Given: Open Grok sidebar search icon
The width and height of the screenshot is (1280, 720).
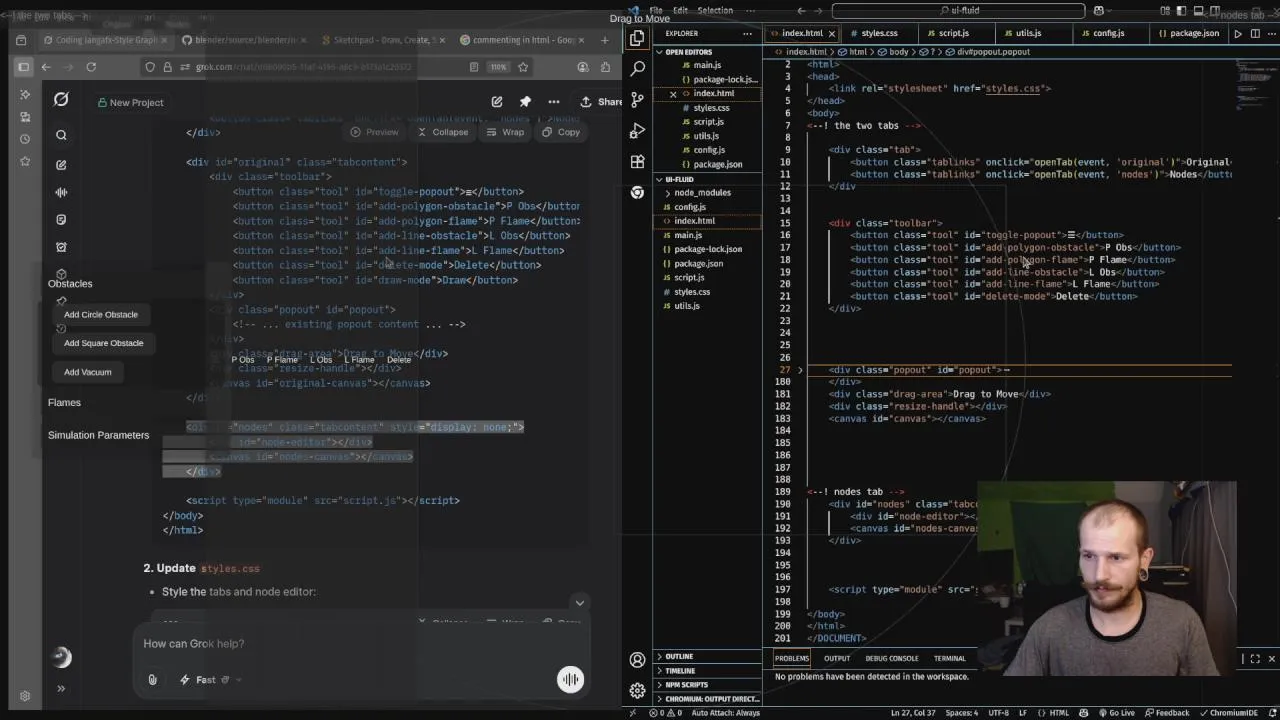Looking at the screenshot, I should click(x=61, y=135).
